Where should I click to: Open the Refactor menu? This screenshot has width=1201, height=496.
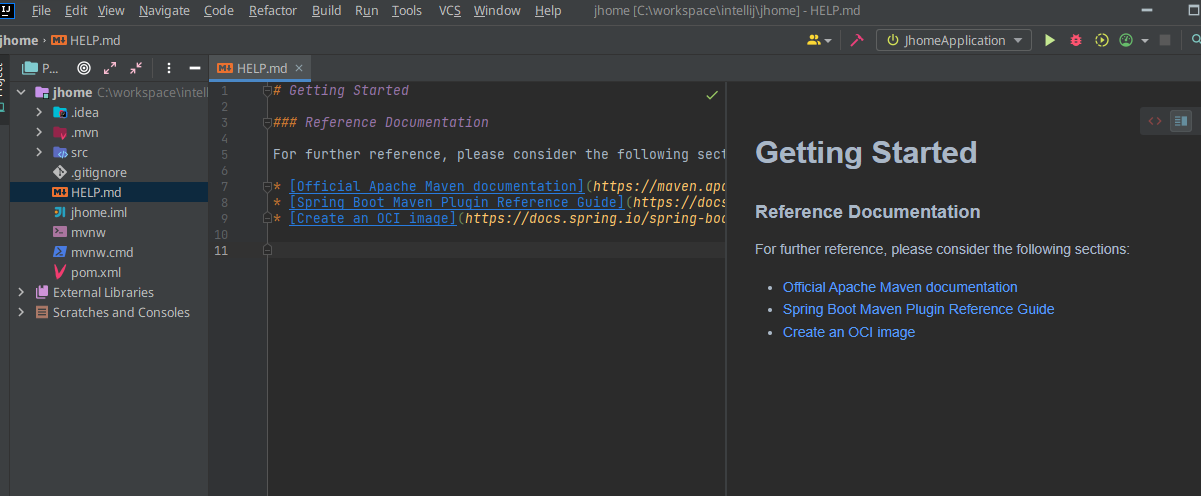click(x=273, y=10)
